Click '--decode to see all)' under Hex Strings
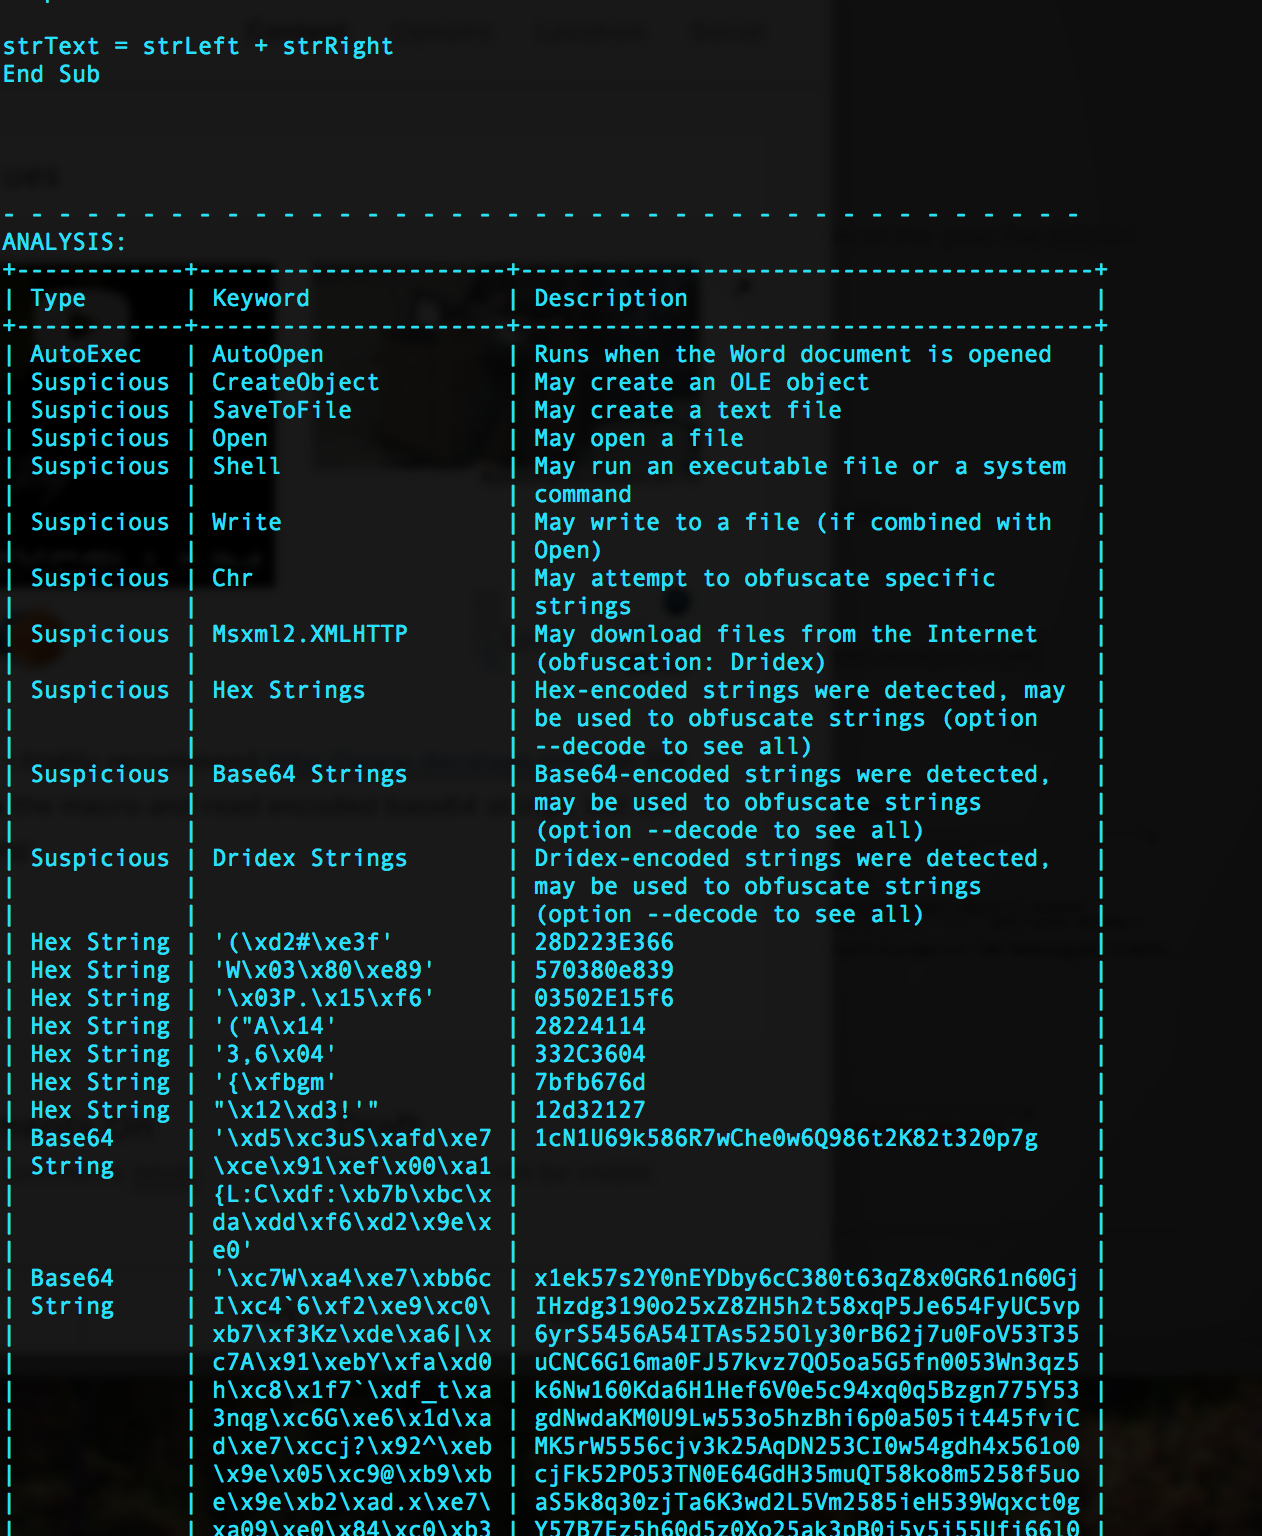 point(674,746)
